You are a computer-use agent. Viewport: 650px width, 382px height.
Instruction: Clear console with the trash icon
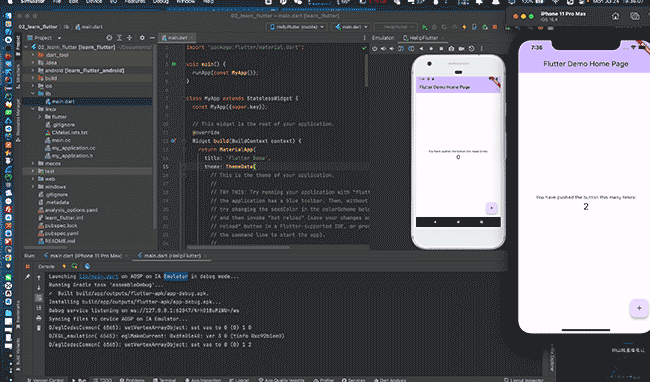pyautogui.click(x=39, y=328)
